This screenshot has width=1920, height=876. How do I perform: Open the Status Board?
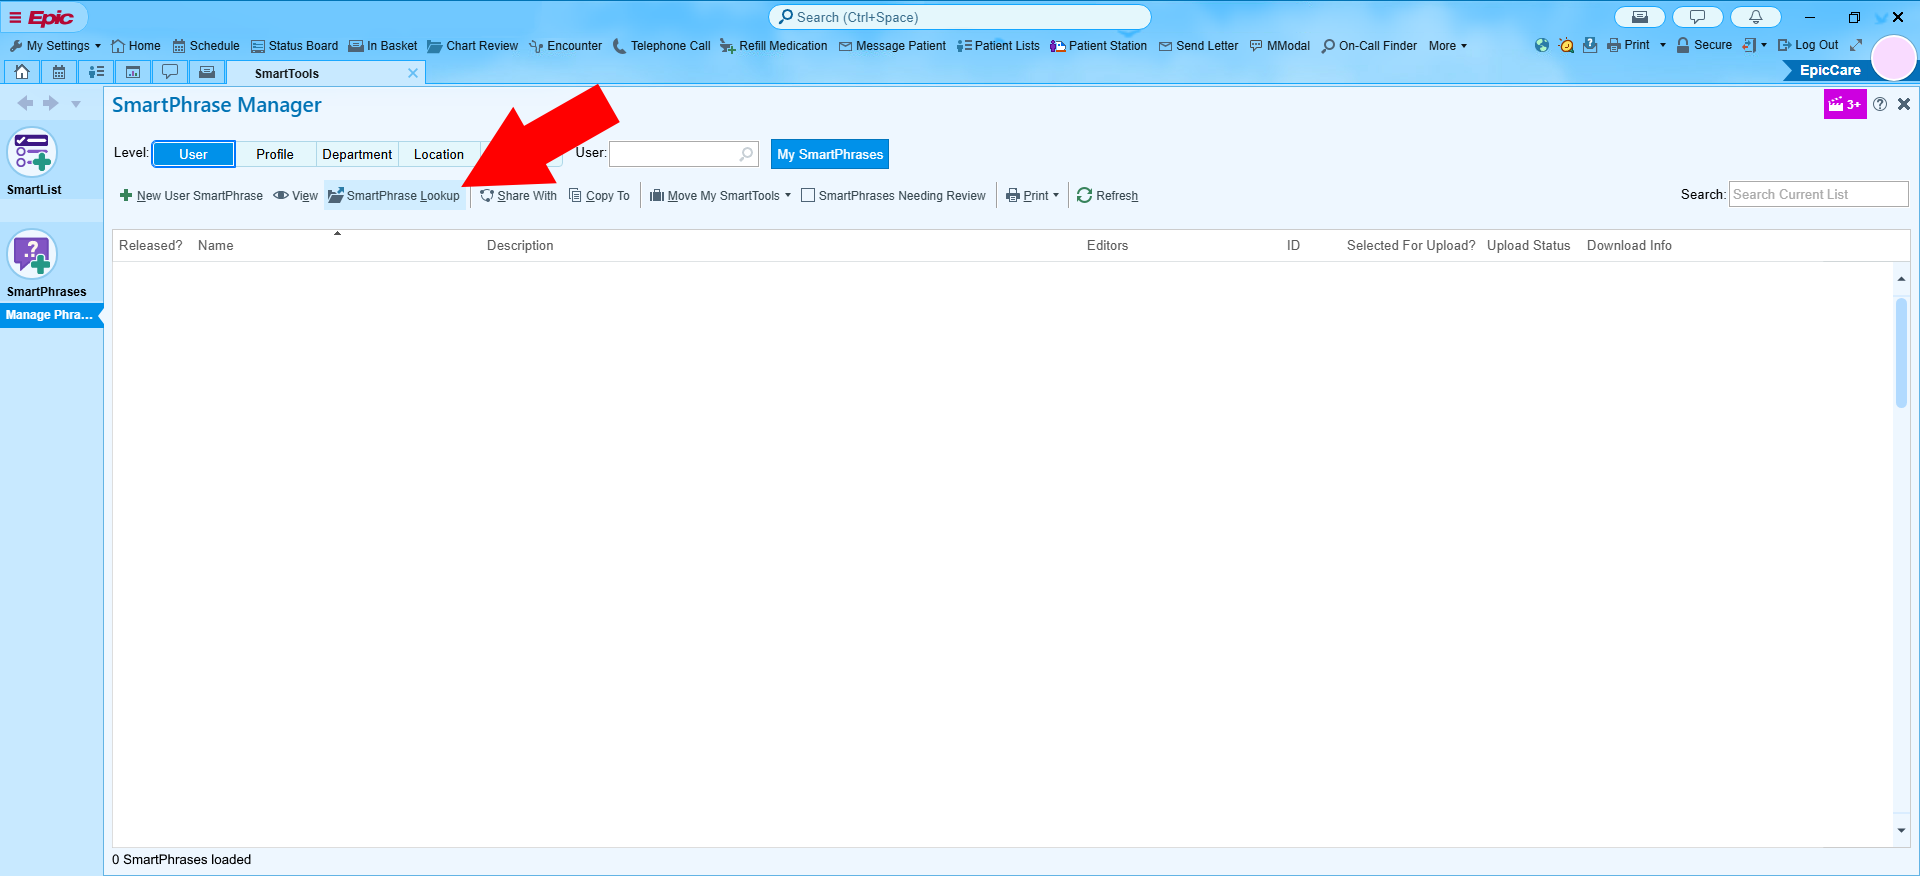[294, 46]
